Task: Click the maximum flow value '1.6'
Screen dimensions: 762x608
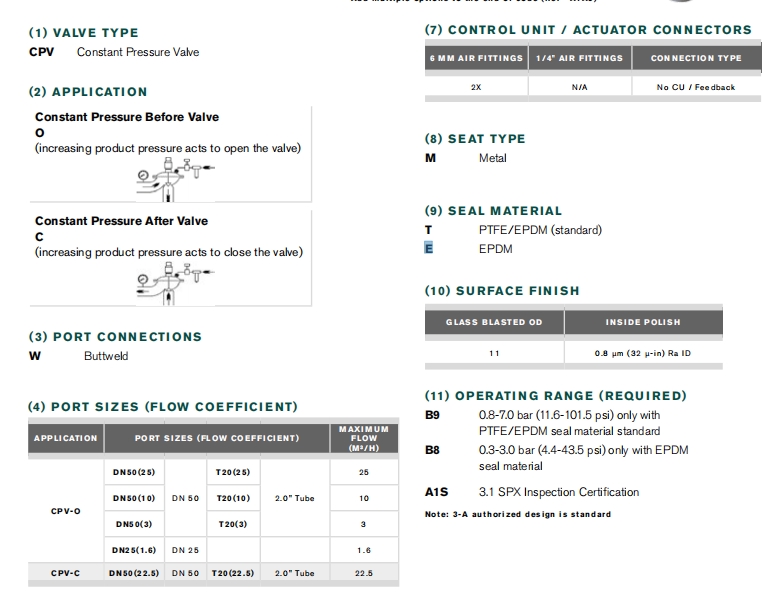Action: point(364,550)
